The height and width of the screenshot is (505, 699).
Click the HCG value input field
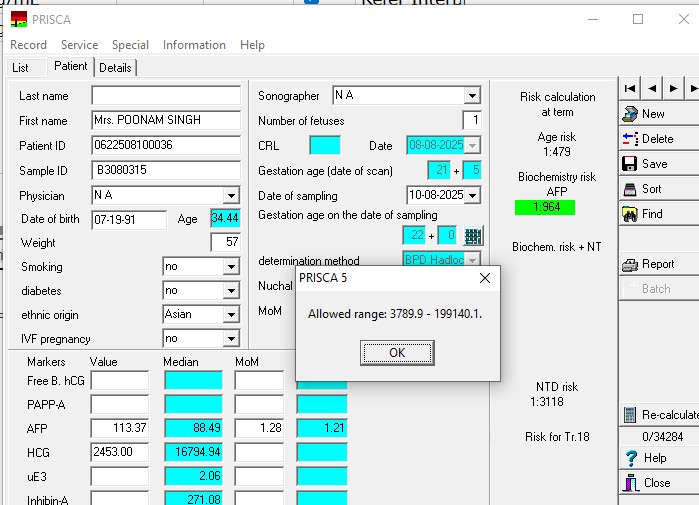pos(119,452)
